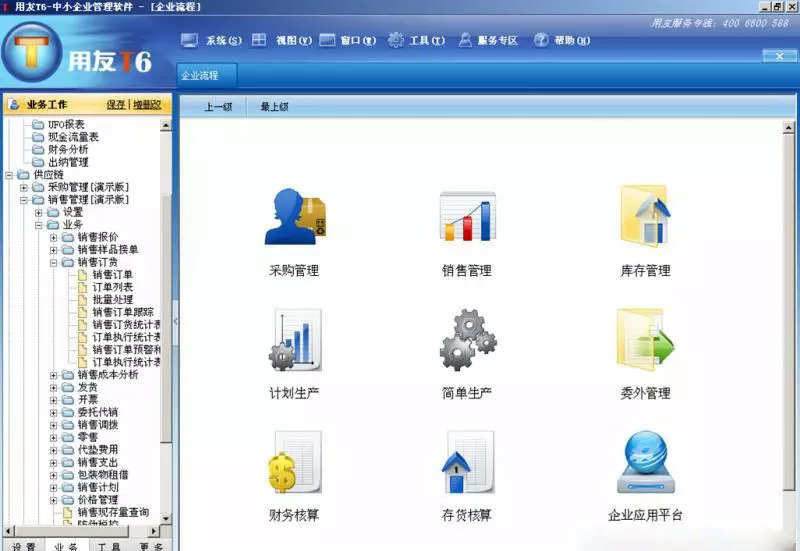Screen dimensions: 800x551
Task: Open the 库存管理 warehouse icon
Action: (645, 216)
